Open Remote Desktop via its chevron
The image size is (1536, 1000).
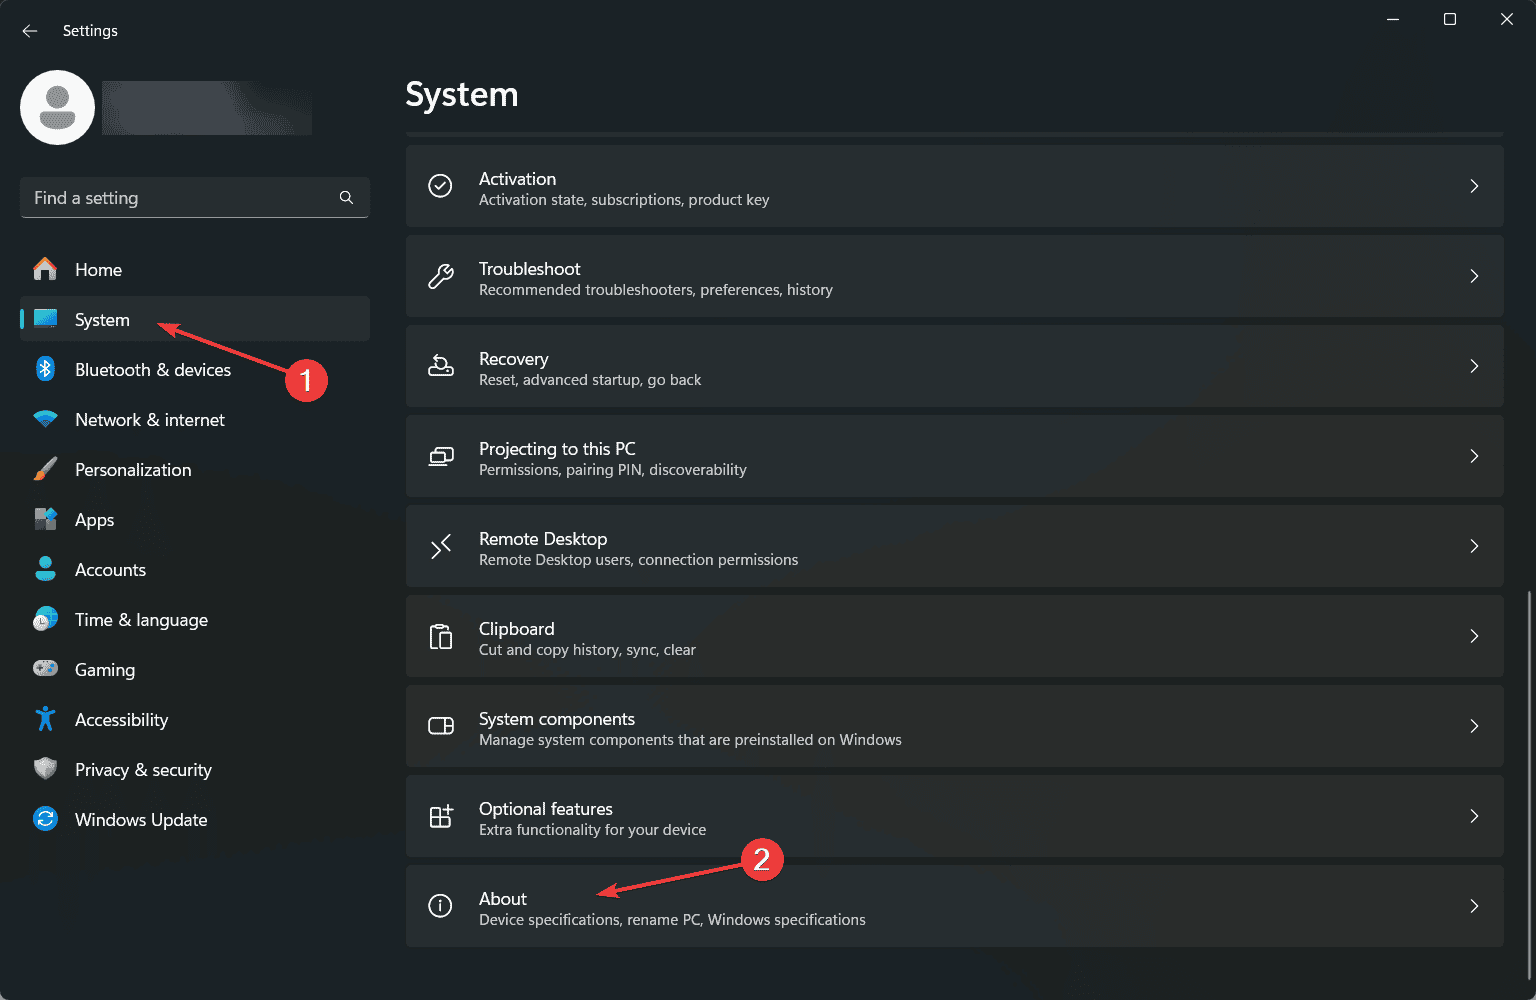pyautogui.click(x=1474, y=546)
